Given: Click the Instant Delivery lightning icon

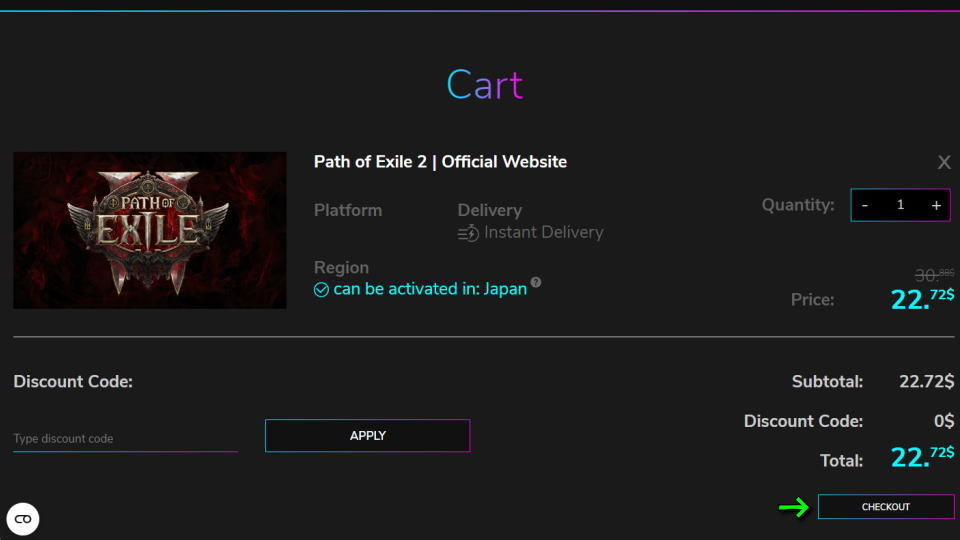Looking at the screenshot, I should 468,233.
